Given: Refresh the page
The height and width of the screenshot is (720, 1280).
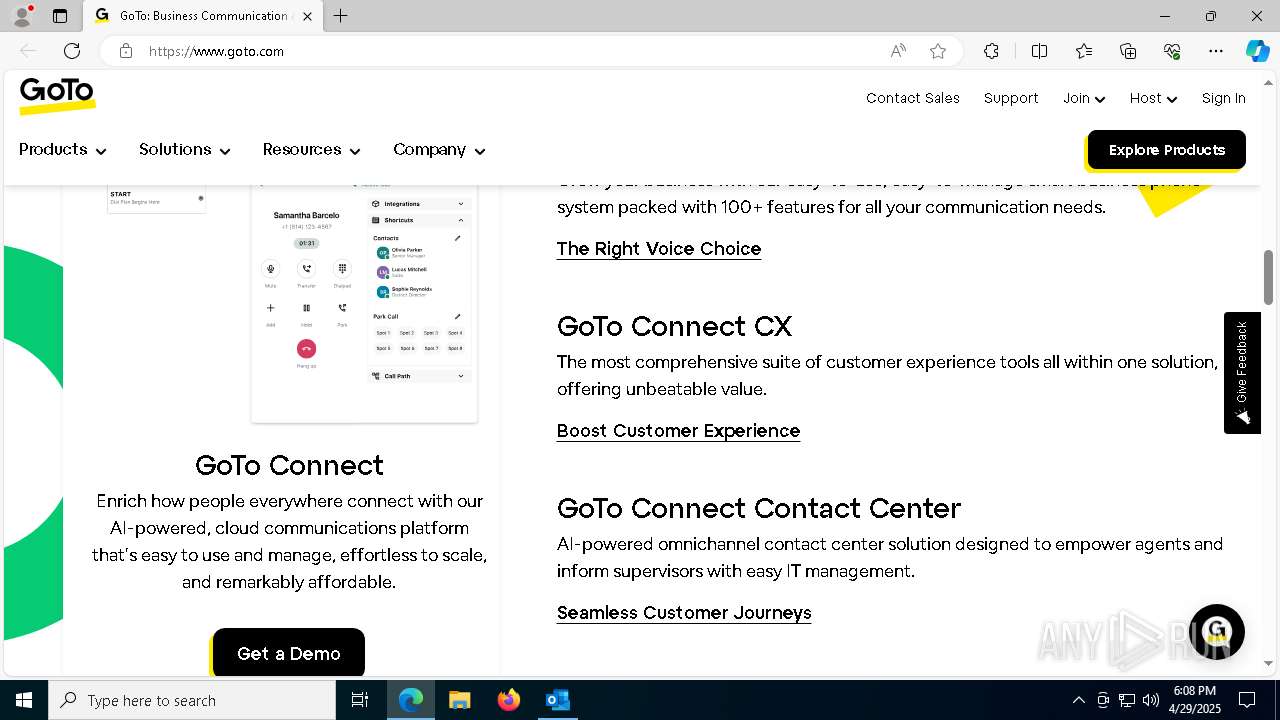Looking at the screenshot, I should (72, 51).
